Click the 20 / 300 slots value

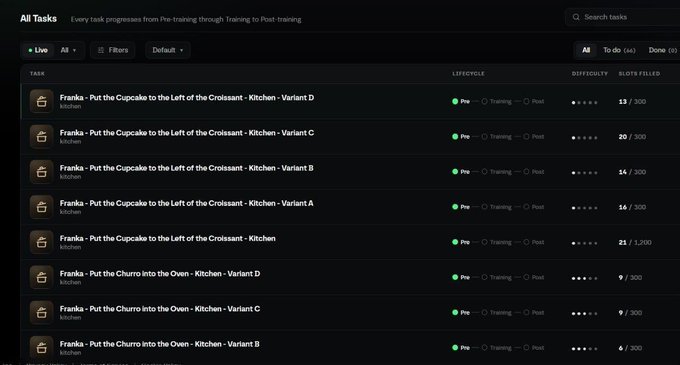click(632, 137)
